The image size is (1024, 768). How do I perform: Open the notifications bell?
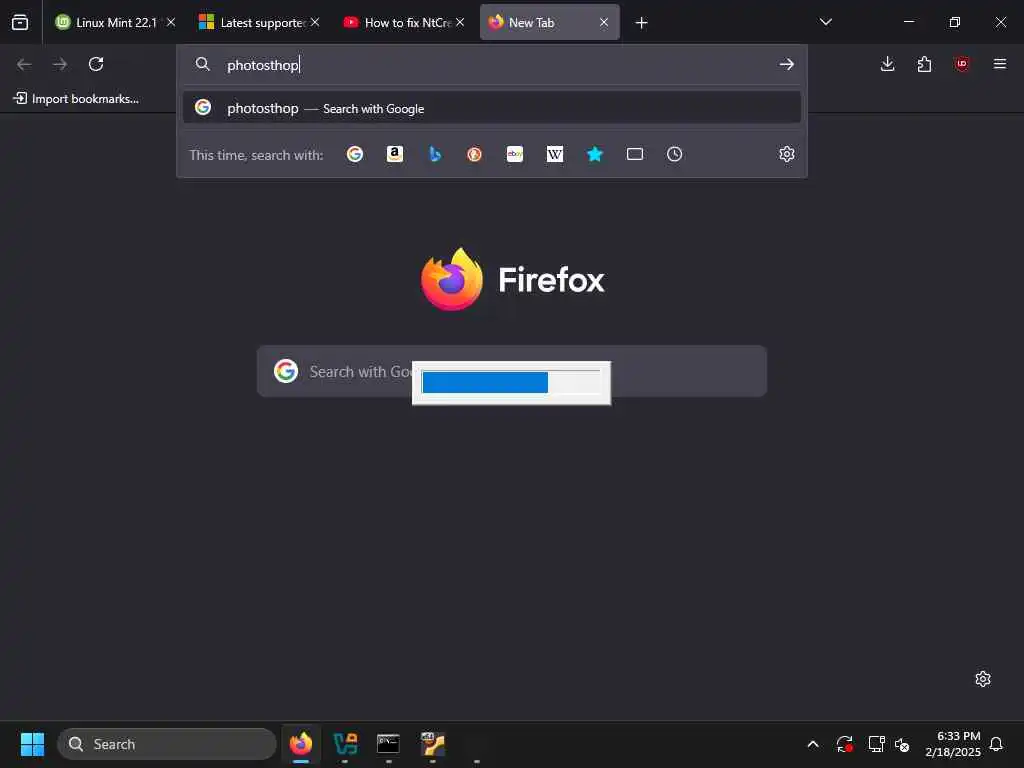[x=996, y=744]
